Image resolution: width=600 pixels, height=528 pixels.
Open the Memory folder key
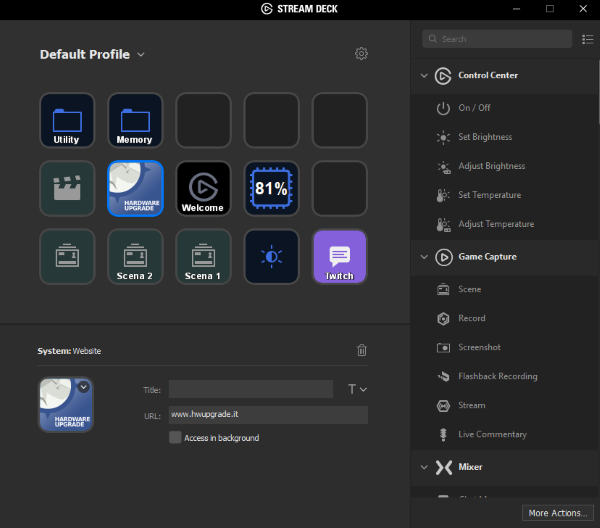[x=135, y=120]
